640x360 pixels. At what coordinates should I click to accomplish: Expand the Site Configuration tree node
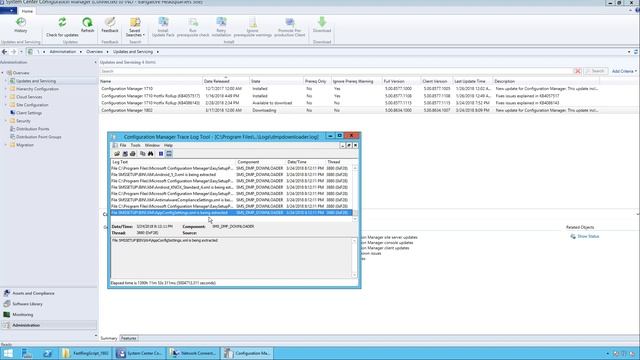tap(6, 105)
